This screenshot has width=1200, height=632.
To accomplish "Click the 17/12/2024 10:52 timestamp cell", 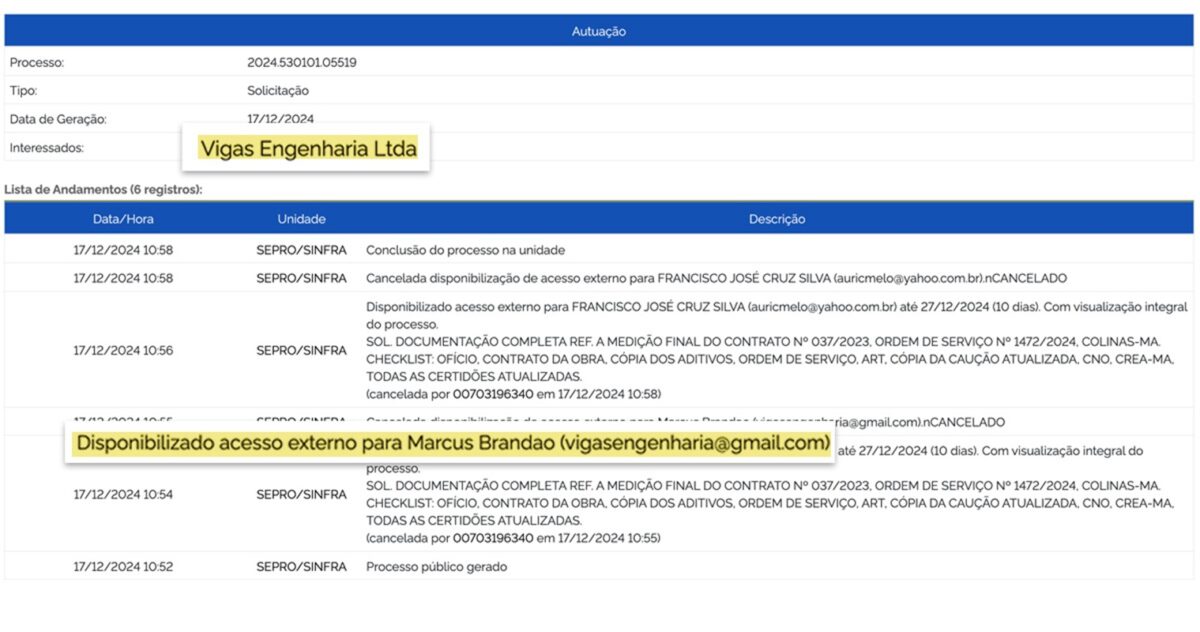I will point(123,567).
